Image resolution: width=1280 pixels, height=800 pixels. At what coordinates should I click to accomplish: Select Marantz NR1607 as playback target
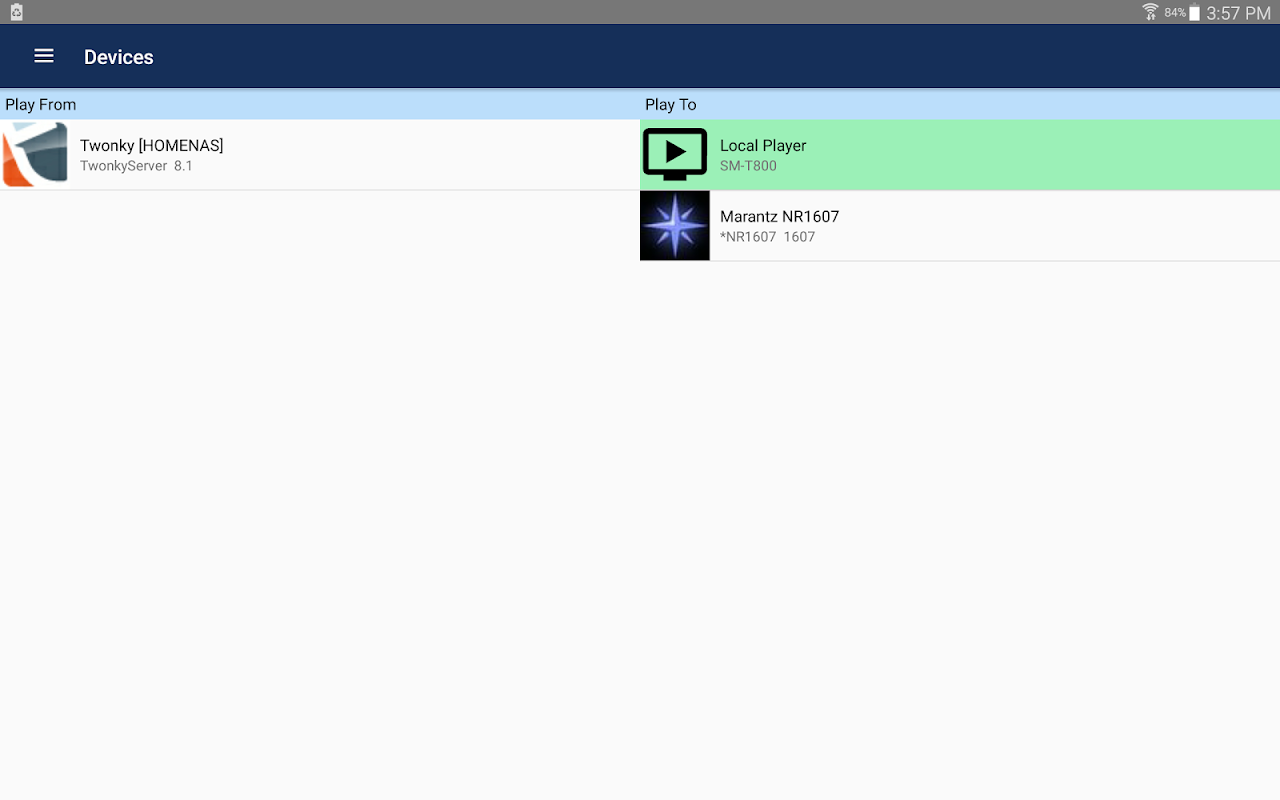click(x=960, y=226)
